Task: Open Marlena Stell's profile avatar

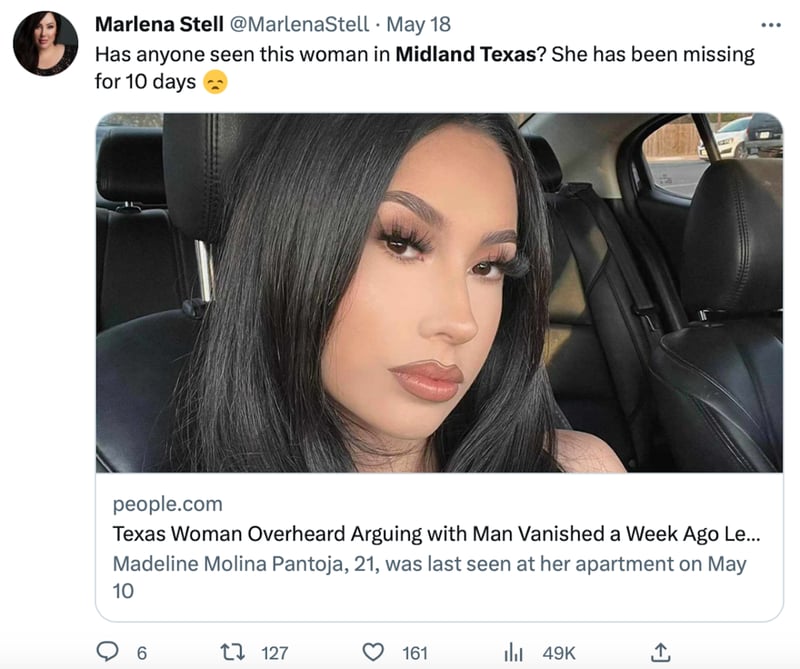Action: 46,43
